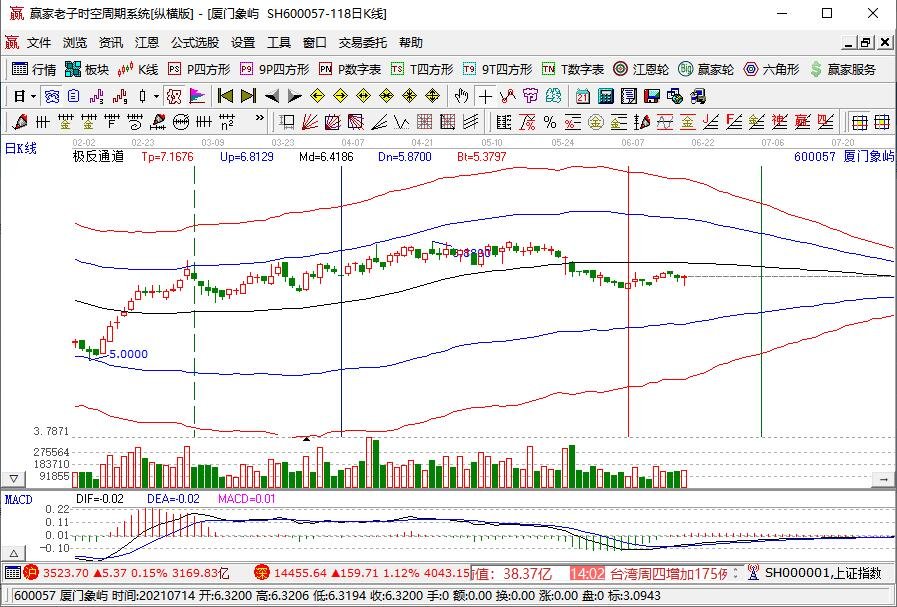Viewport: 897px width, 607px height.
Task: Open the 交易委托 menu
Action: pos(362,42)
